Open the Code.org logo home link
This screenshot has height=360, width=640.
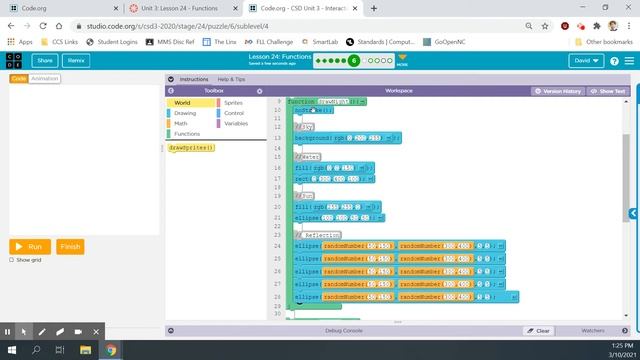(x=14, y=60)
